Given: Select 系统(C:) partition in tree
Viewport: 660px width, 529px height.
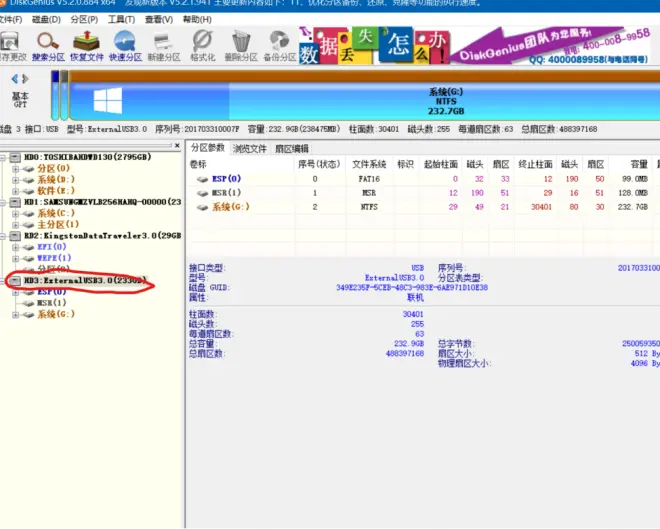Looking at the screenshot, I should (x=56, y=213).
